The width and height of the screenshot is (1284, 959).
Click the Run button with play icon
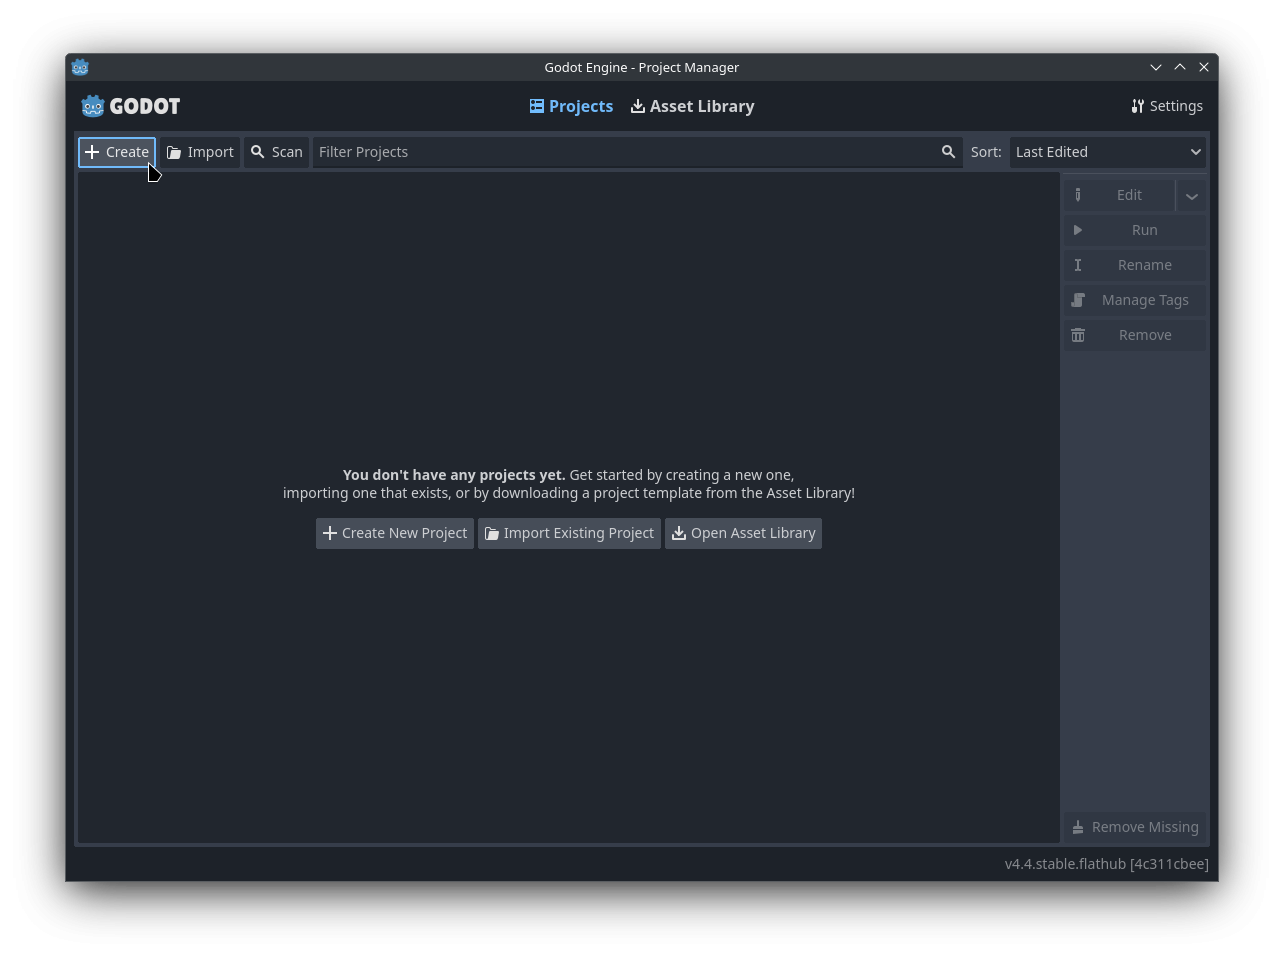(1134, 230)
